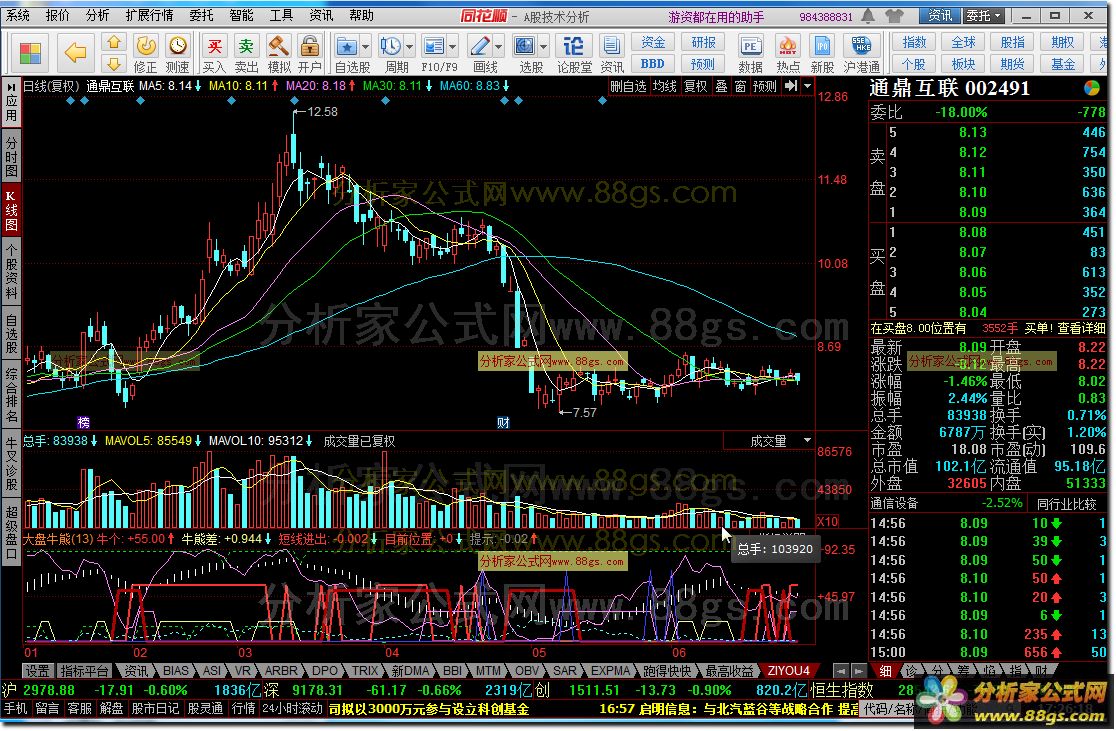Click the 板块 button
Screen dimensions: 1116x731
tap(963, 64)
